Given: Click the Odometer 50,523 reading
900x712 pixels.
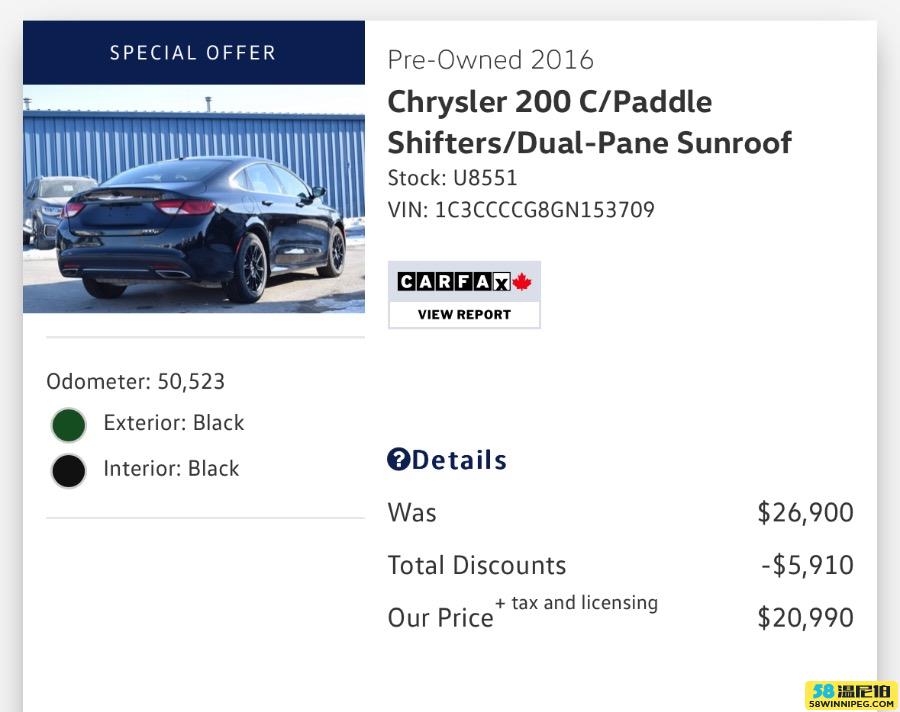Looking at the screenshot, I should pos(135,382).
